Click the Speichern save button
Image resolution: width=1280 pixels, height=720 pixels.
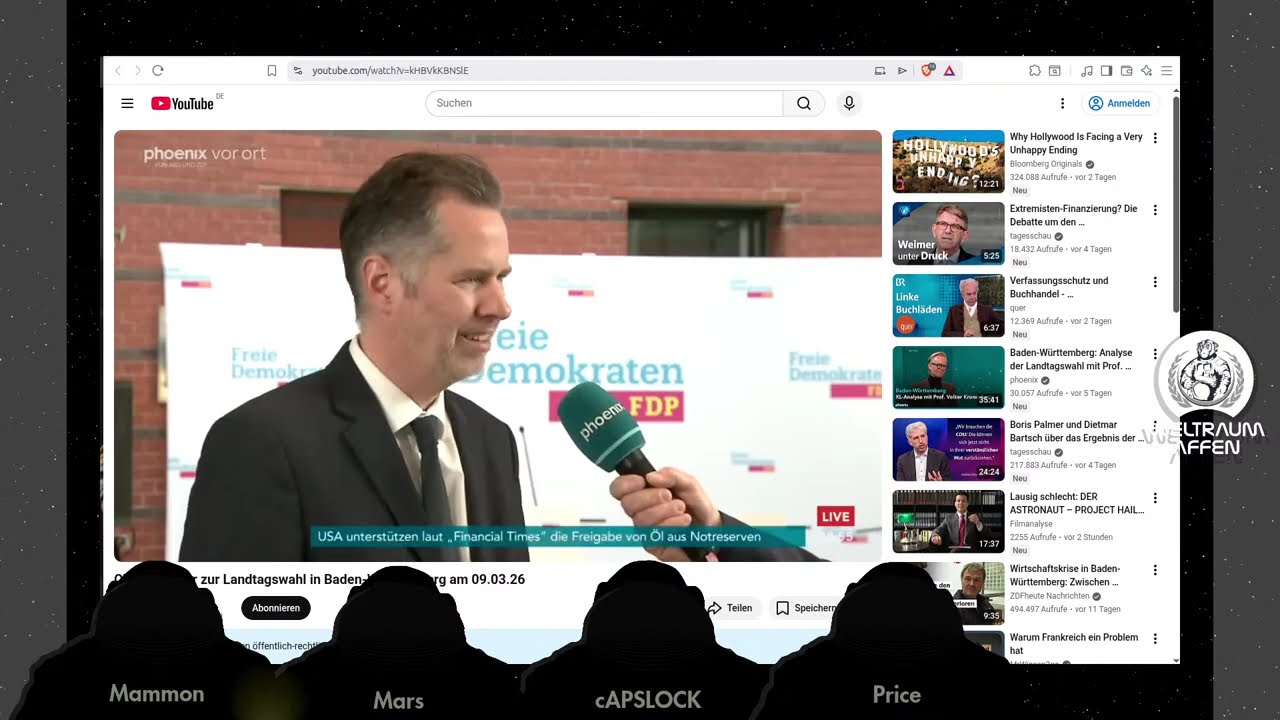806,608
